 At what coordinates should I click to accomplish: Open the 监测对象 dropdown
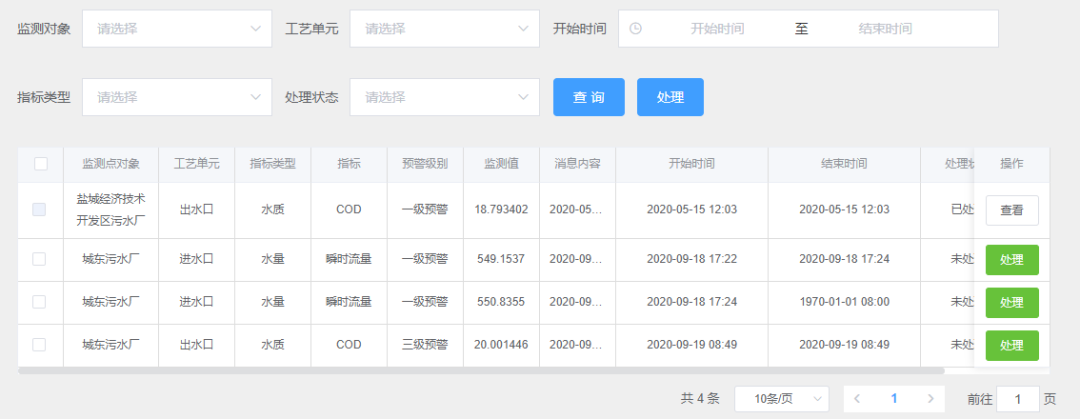(x=176, y=29)
